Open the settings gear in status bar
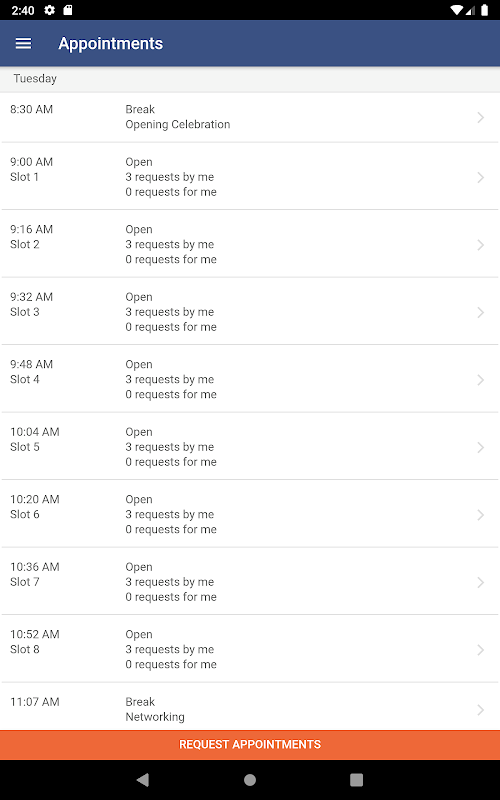This screenshot has width=500, height=800. pyautogui.click(x=49, y=10)
